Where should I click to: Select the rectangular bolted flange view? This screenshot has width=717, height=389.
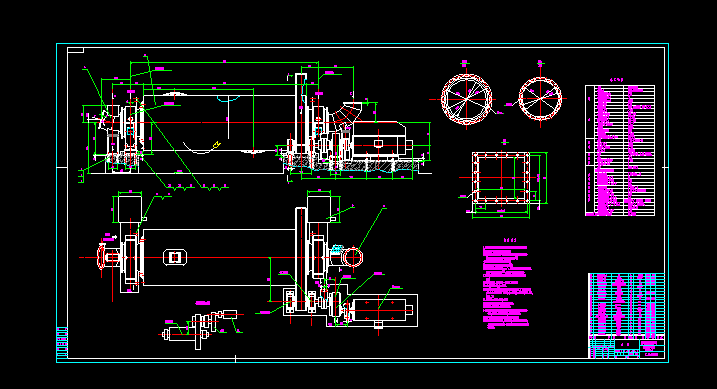tap(501, 178)
